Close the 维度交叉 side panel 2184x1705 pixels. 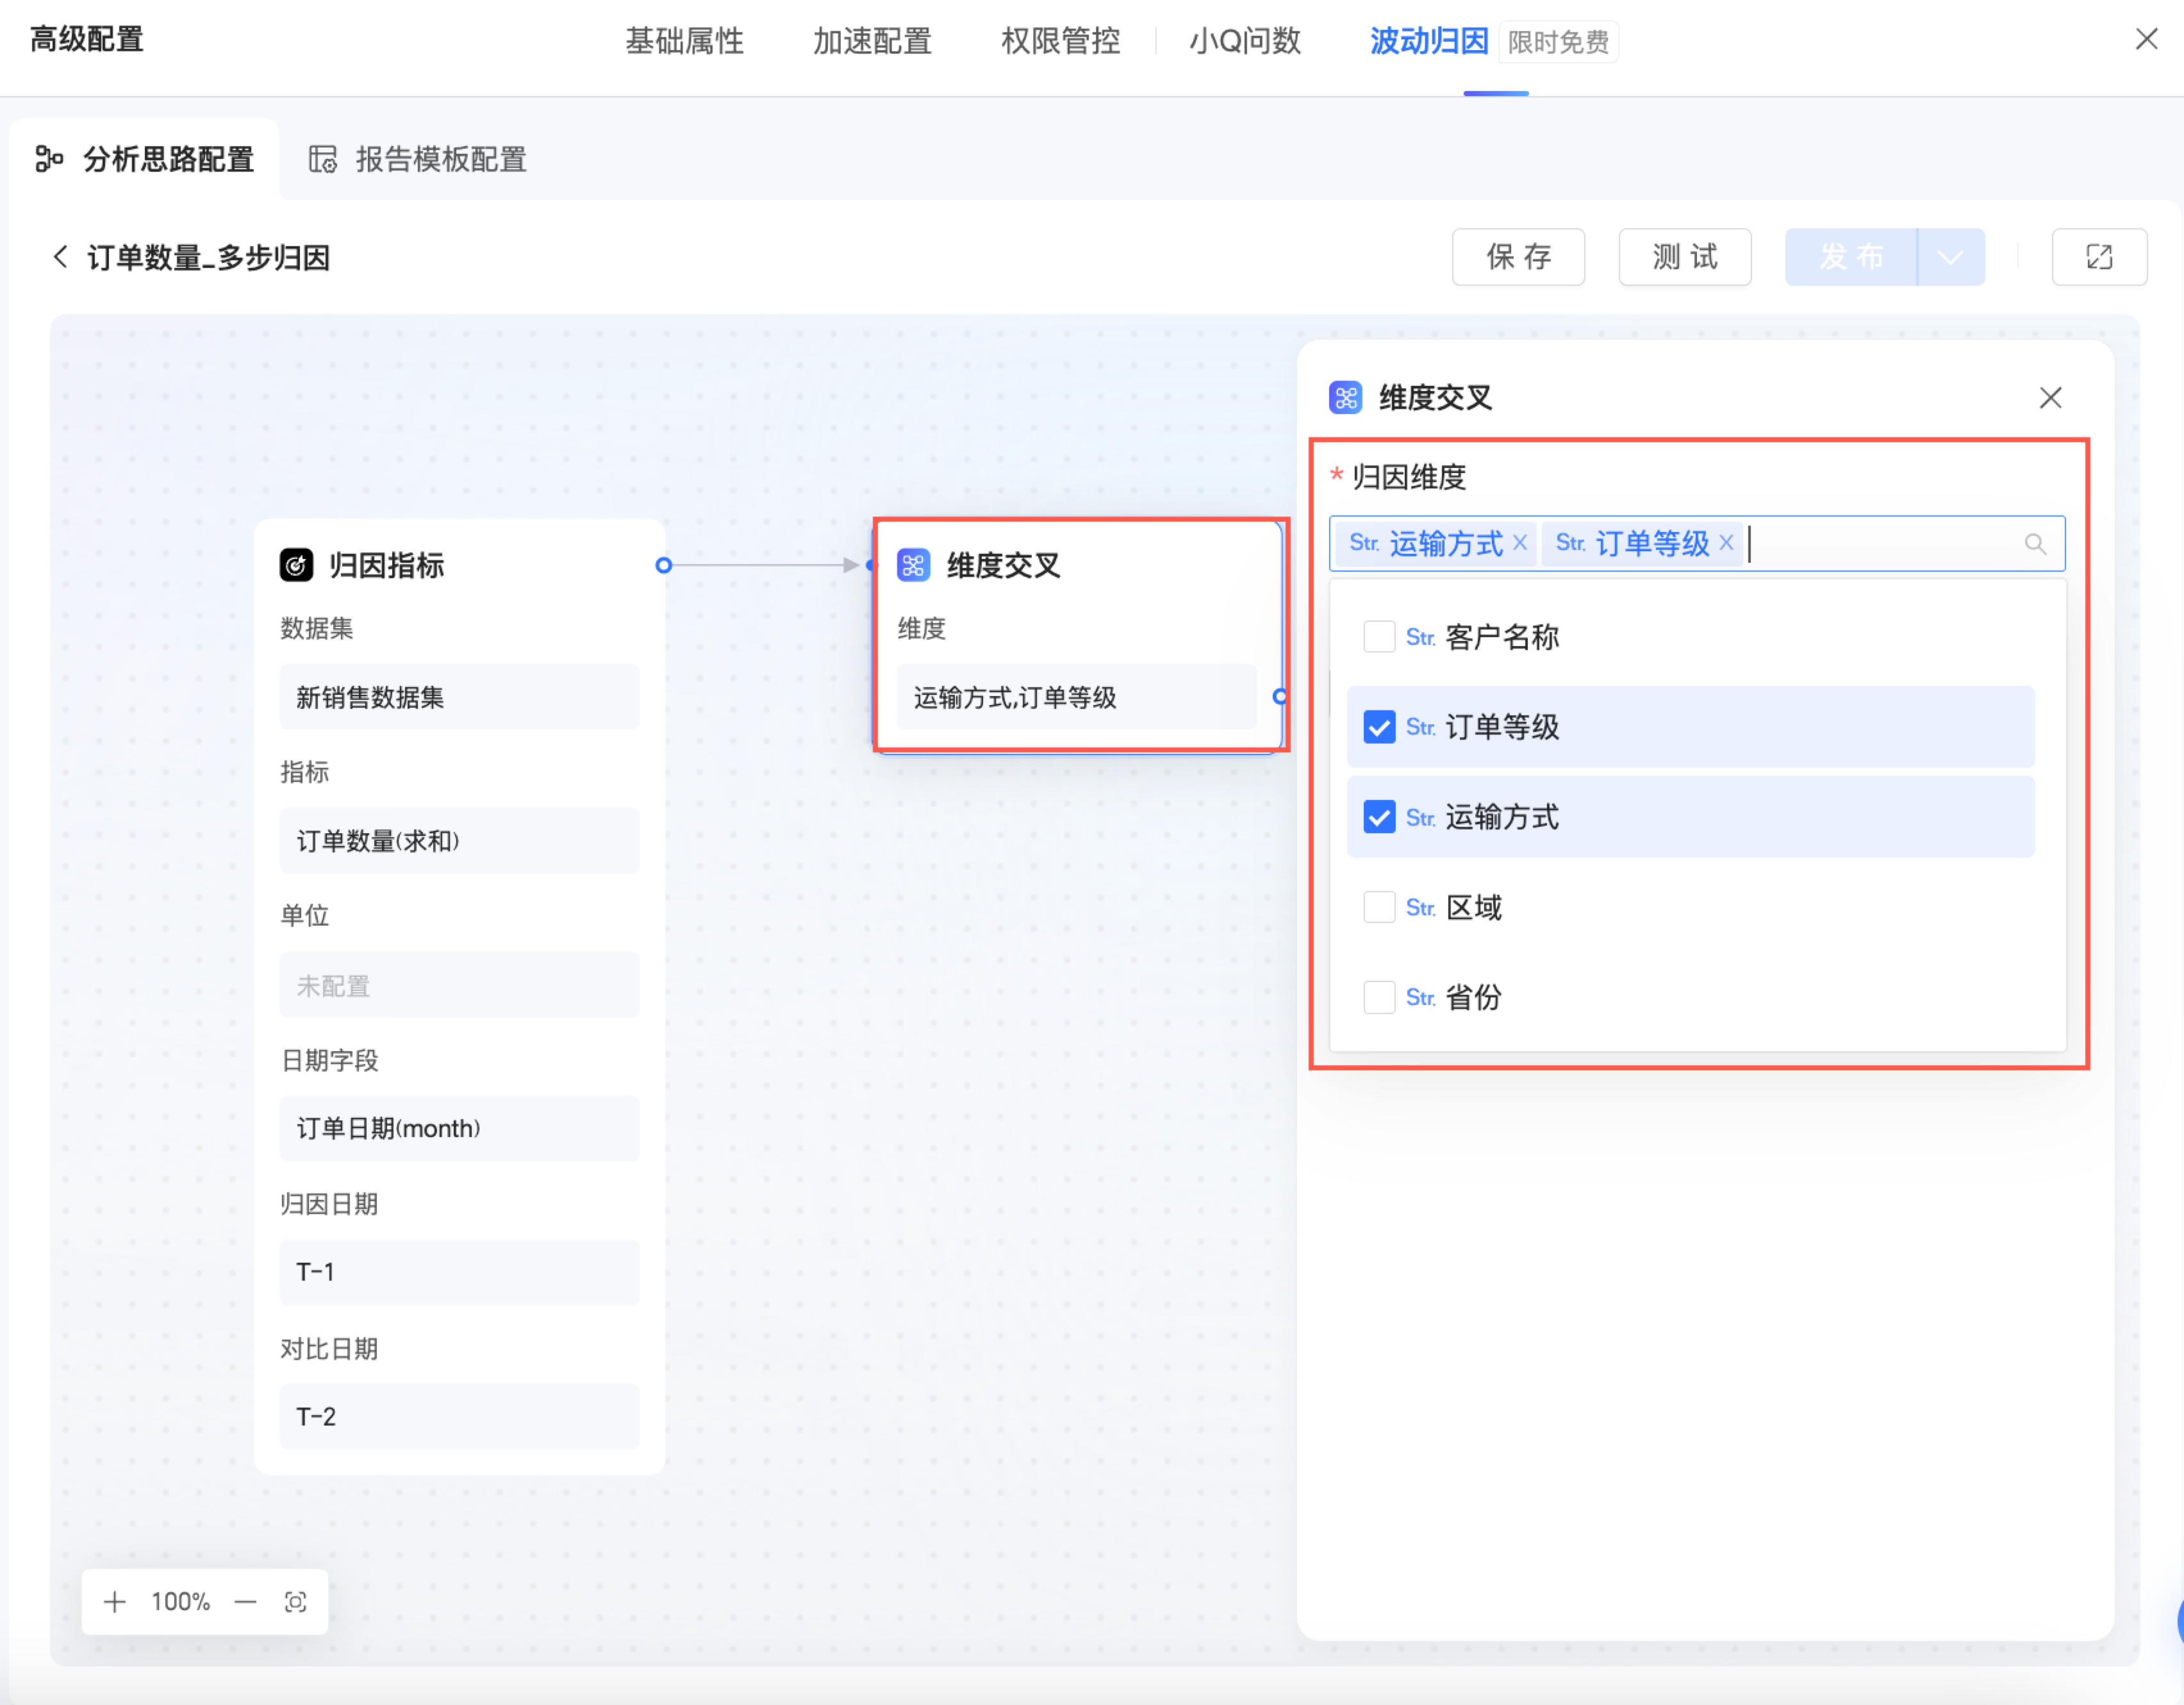click(2050, 398)
